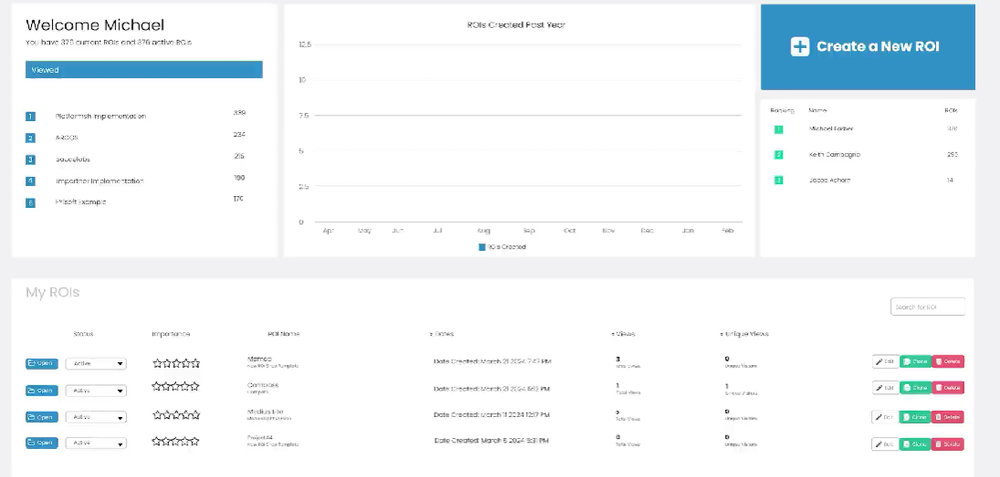This screenshot has height=477, width=1000.
Task: Clone the Compass ROI
Action: (915, 388)
